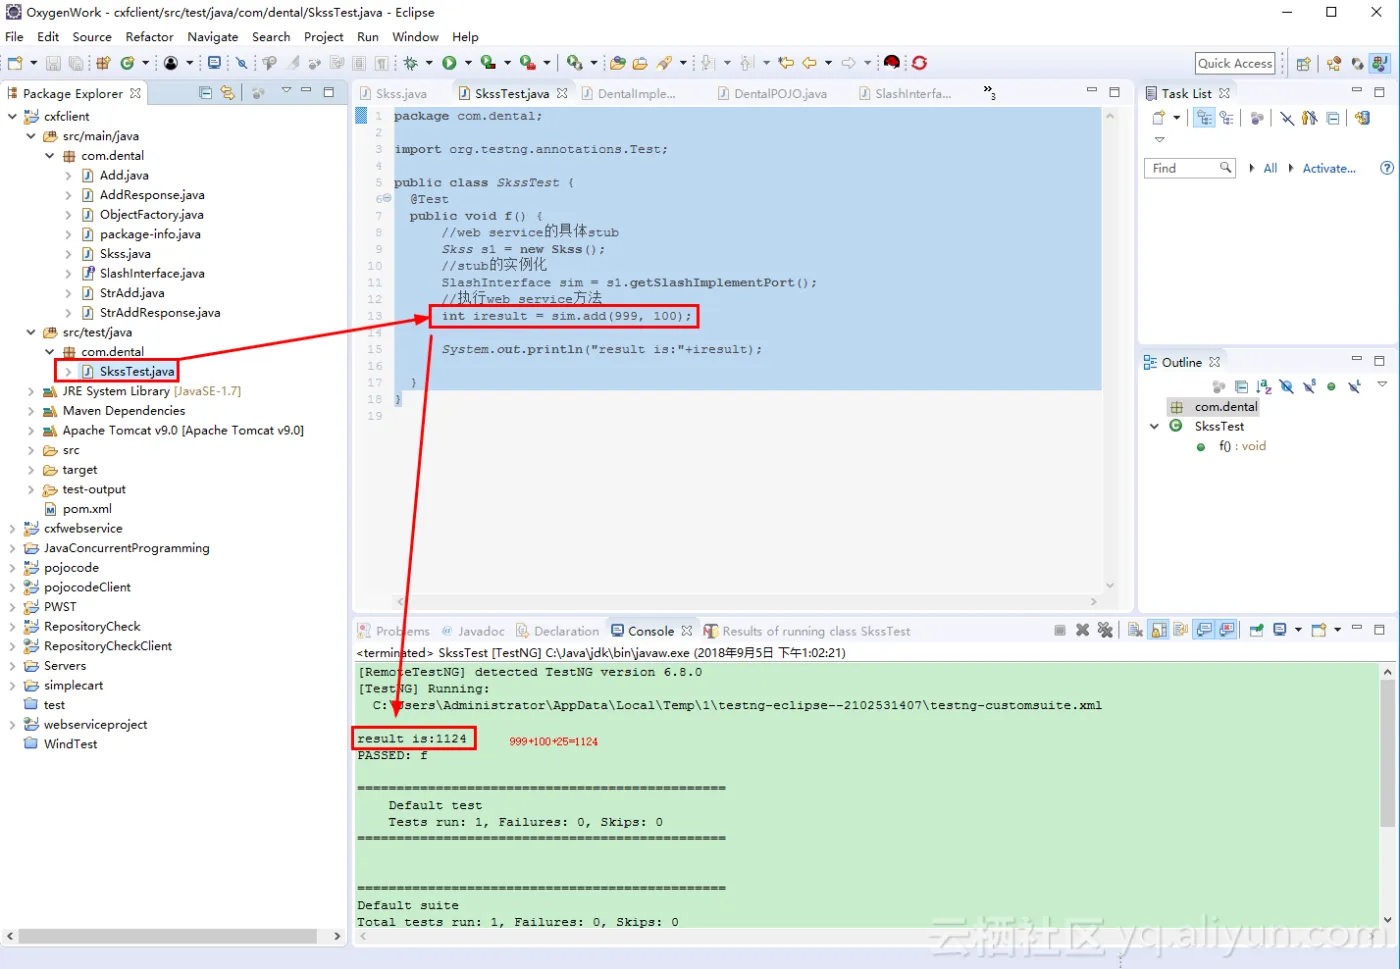Show hidden editor tabs list chevron
The image size is (1400, 969).
point(989,92)
